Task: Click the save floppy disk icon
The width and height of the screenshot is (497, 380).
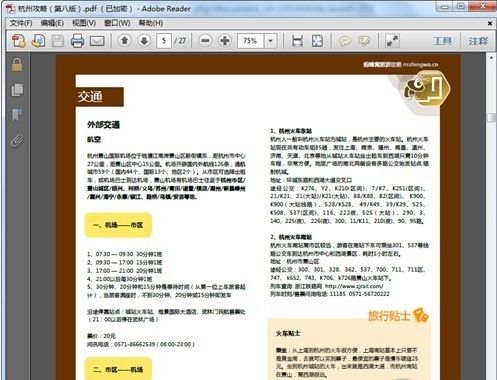Action: 58,41
